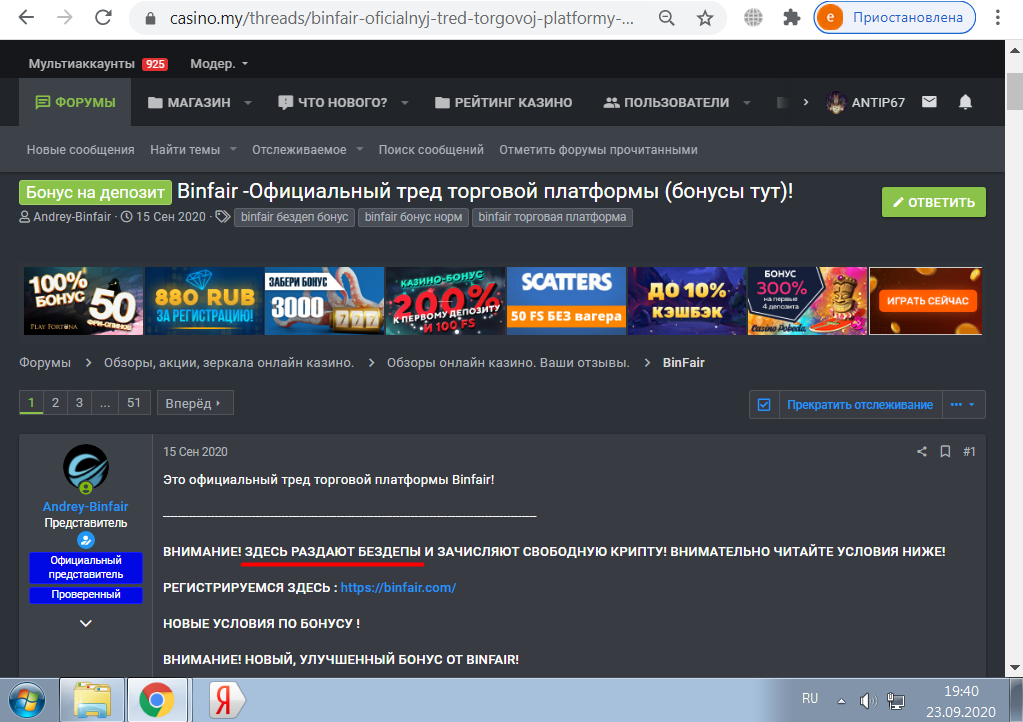The image size is (1023, 722).
Task: Click the ОТВЕТИТЬ button
Action: 934,202
